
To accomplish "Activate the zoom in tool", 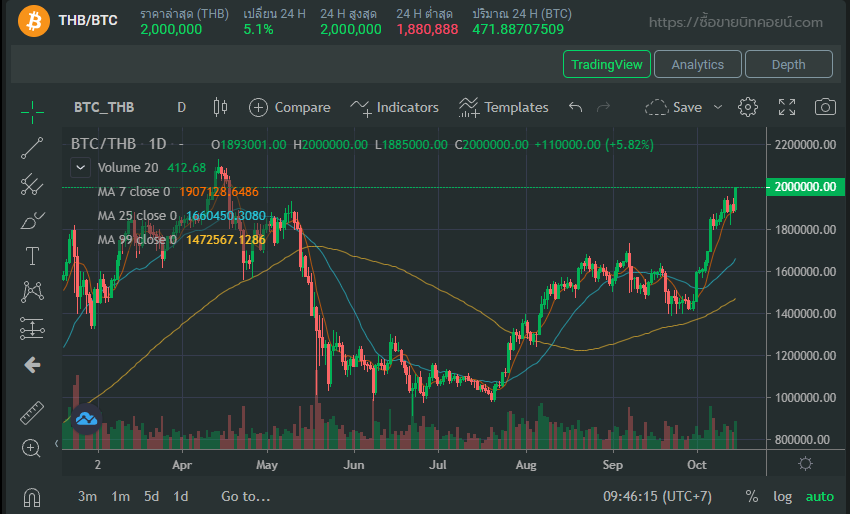I will (x=31, y=448).
